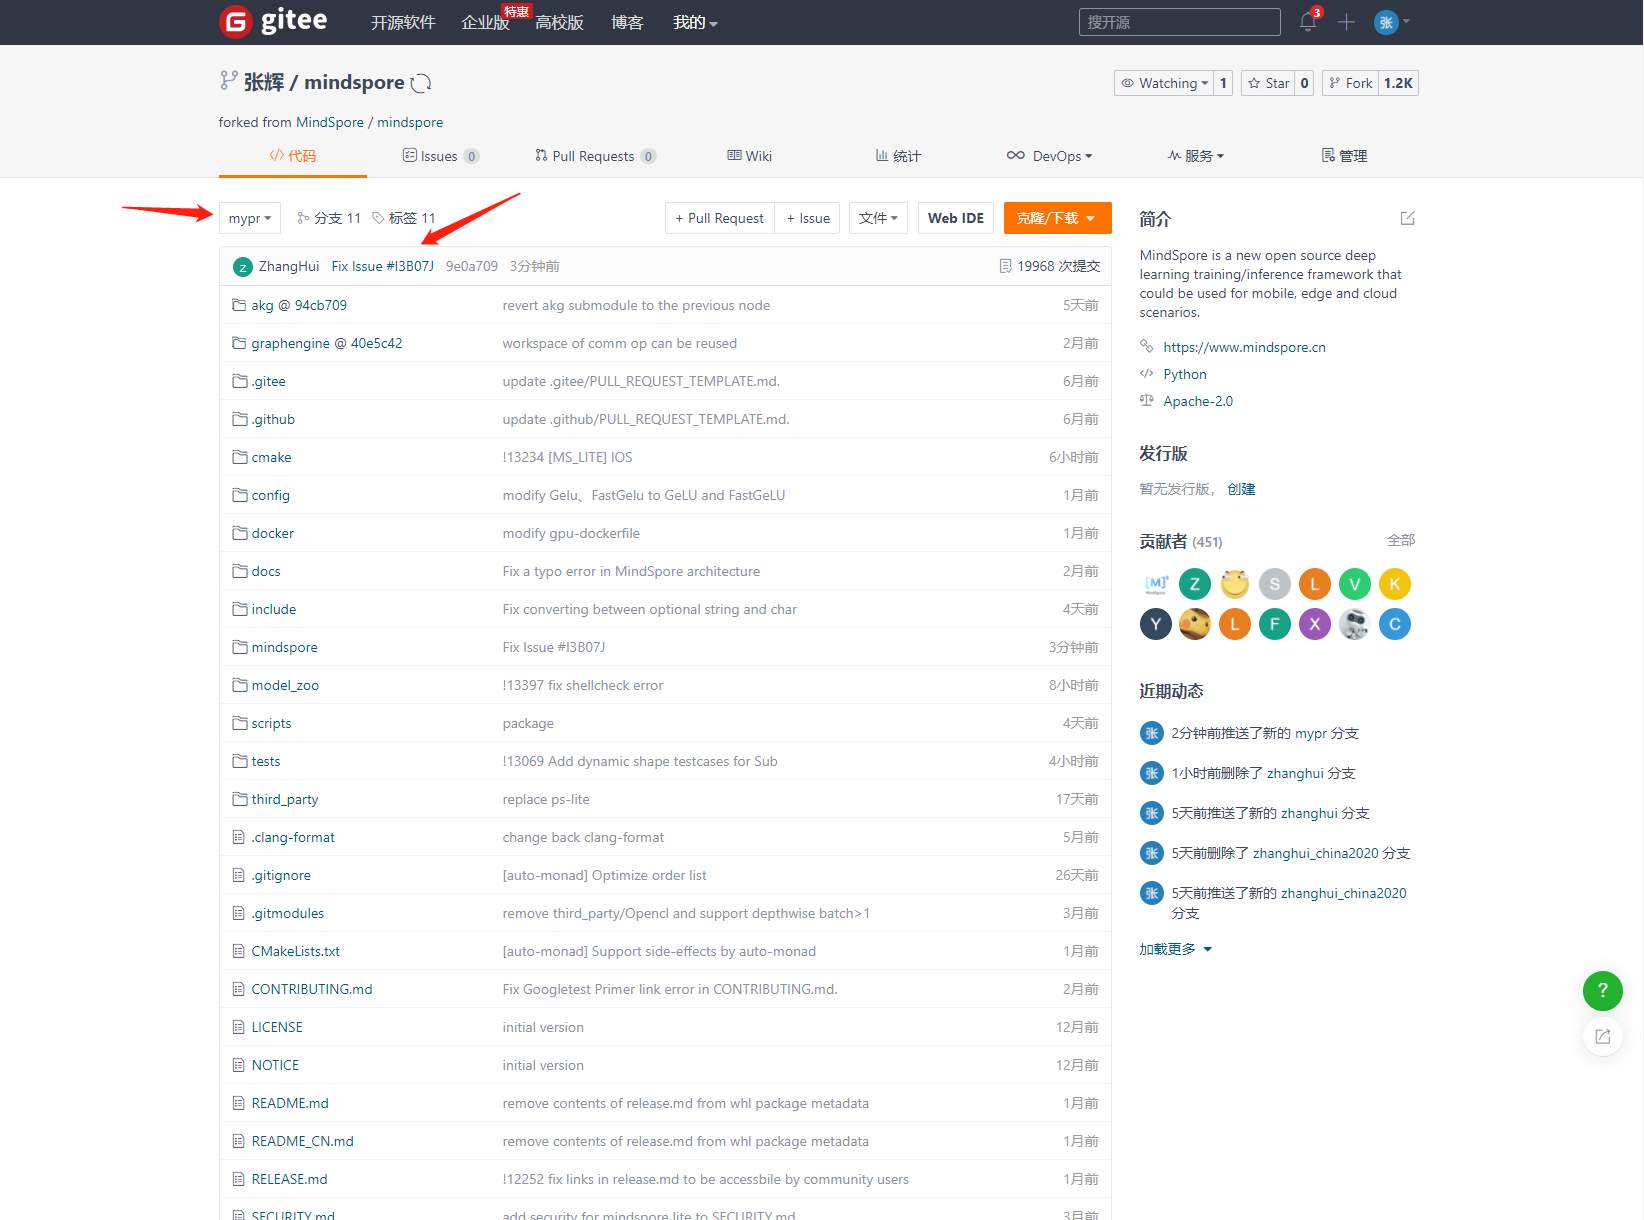
Task: Open the 博客 header link
Action: (627, 22)
